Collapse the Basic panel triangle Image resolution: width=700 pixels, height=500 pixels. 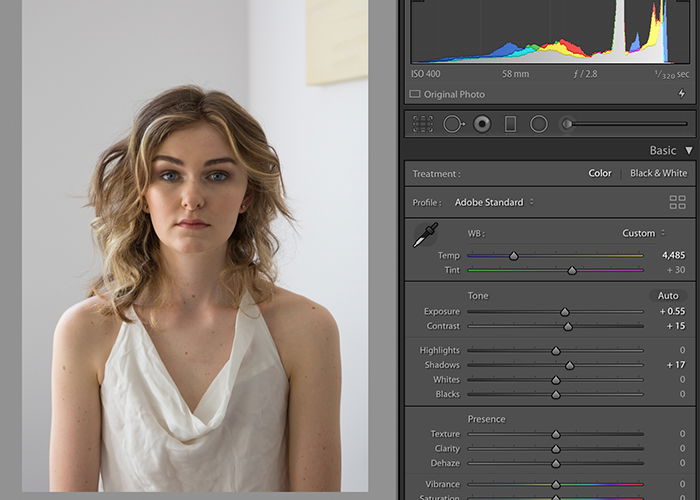689,150
